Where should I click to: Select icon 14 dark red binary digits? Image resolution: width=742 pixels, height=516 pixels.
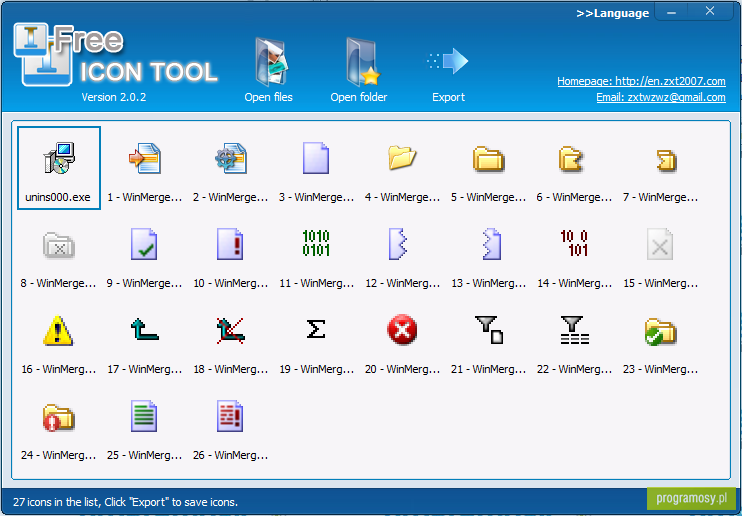tap(574, 243)
